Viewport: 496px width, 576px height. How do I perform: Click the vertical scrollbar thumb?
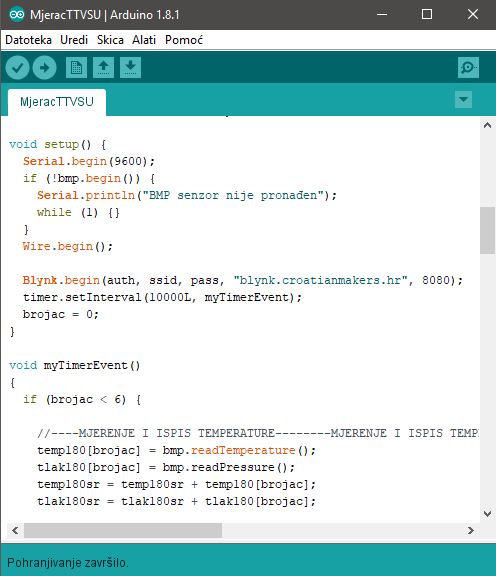point(488,230)
